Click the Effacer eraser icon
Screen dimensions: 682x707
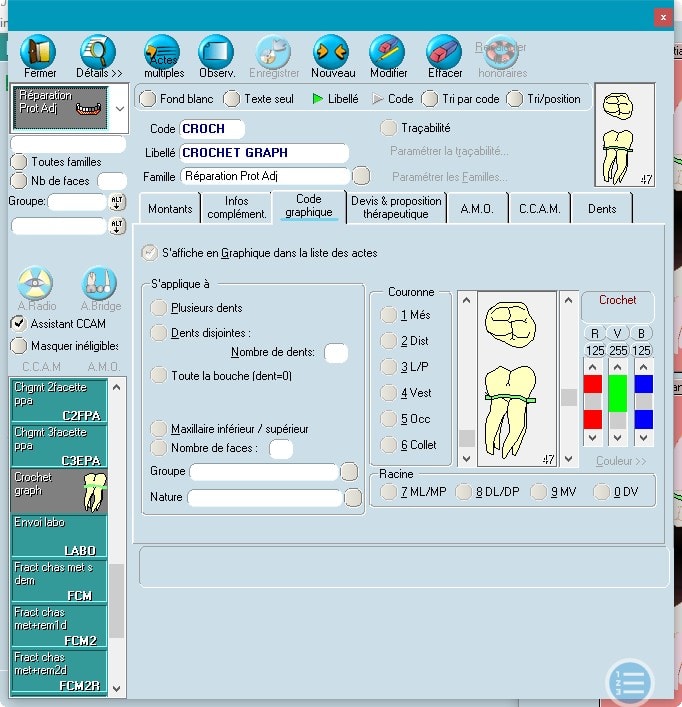(444, 52)
